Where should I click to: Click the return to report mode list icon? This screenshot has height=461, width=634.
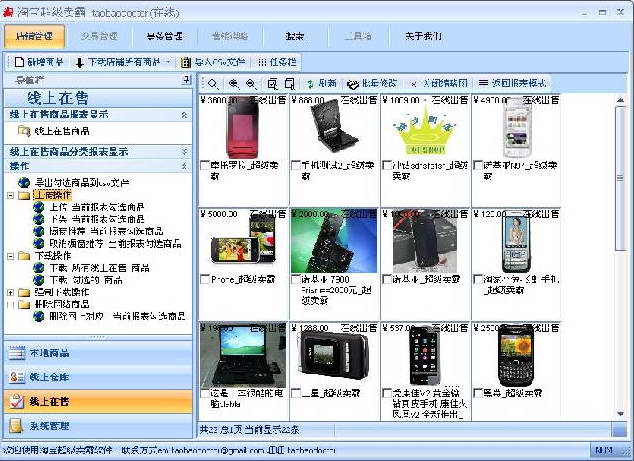tap(483, 83)
